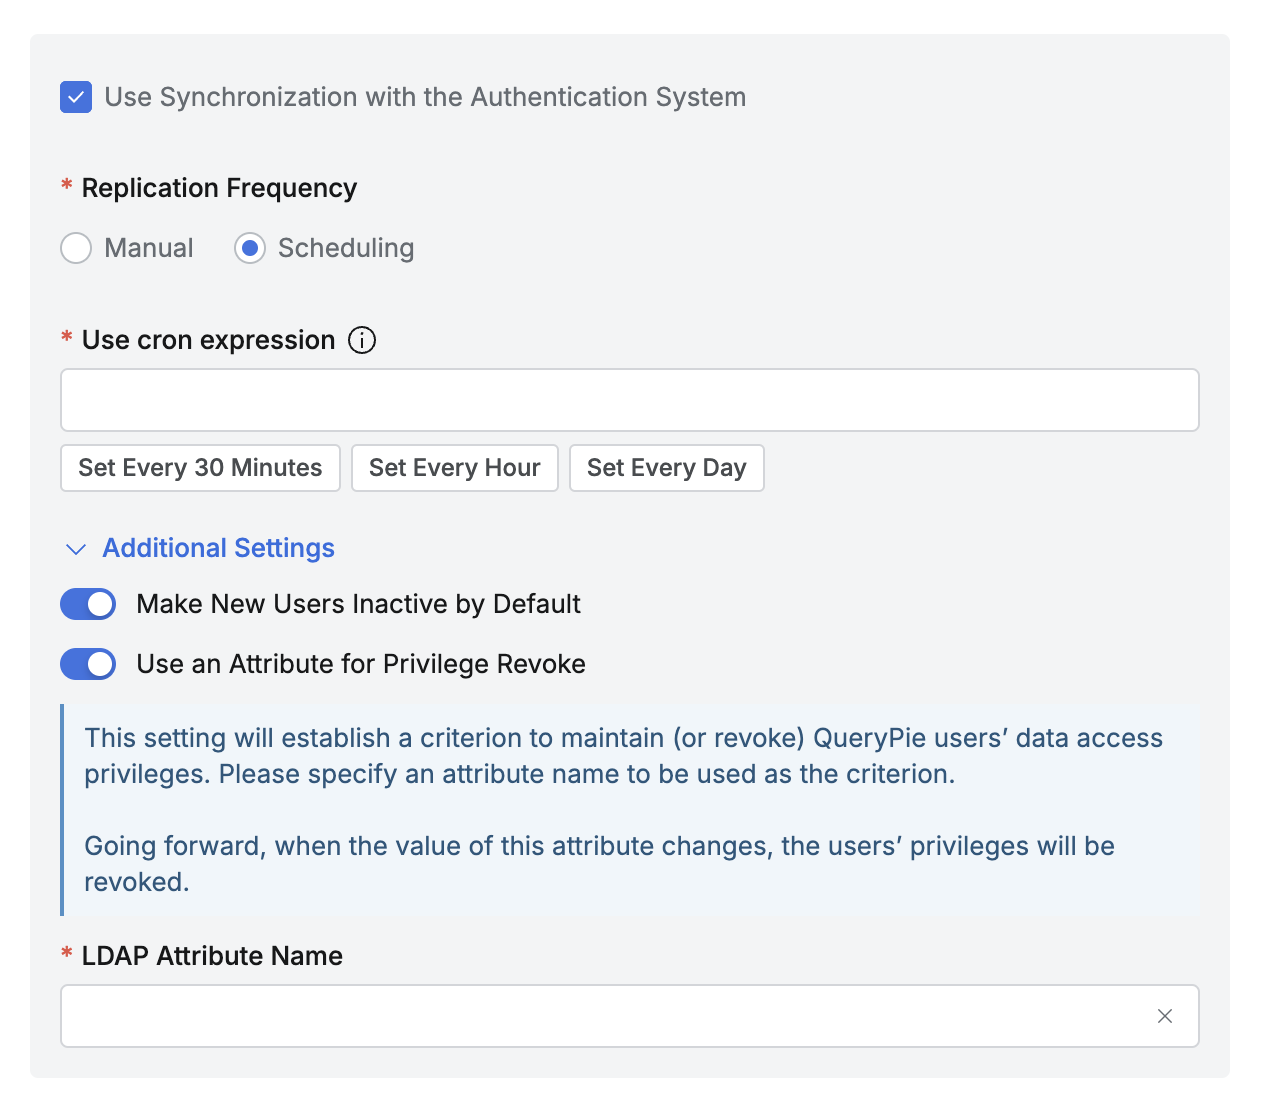Click the info icon beside Use cron expression
Screen dimensions: 1262x1094
(x=362, y=340)
